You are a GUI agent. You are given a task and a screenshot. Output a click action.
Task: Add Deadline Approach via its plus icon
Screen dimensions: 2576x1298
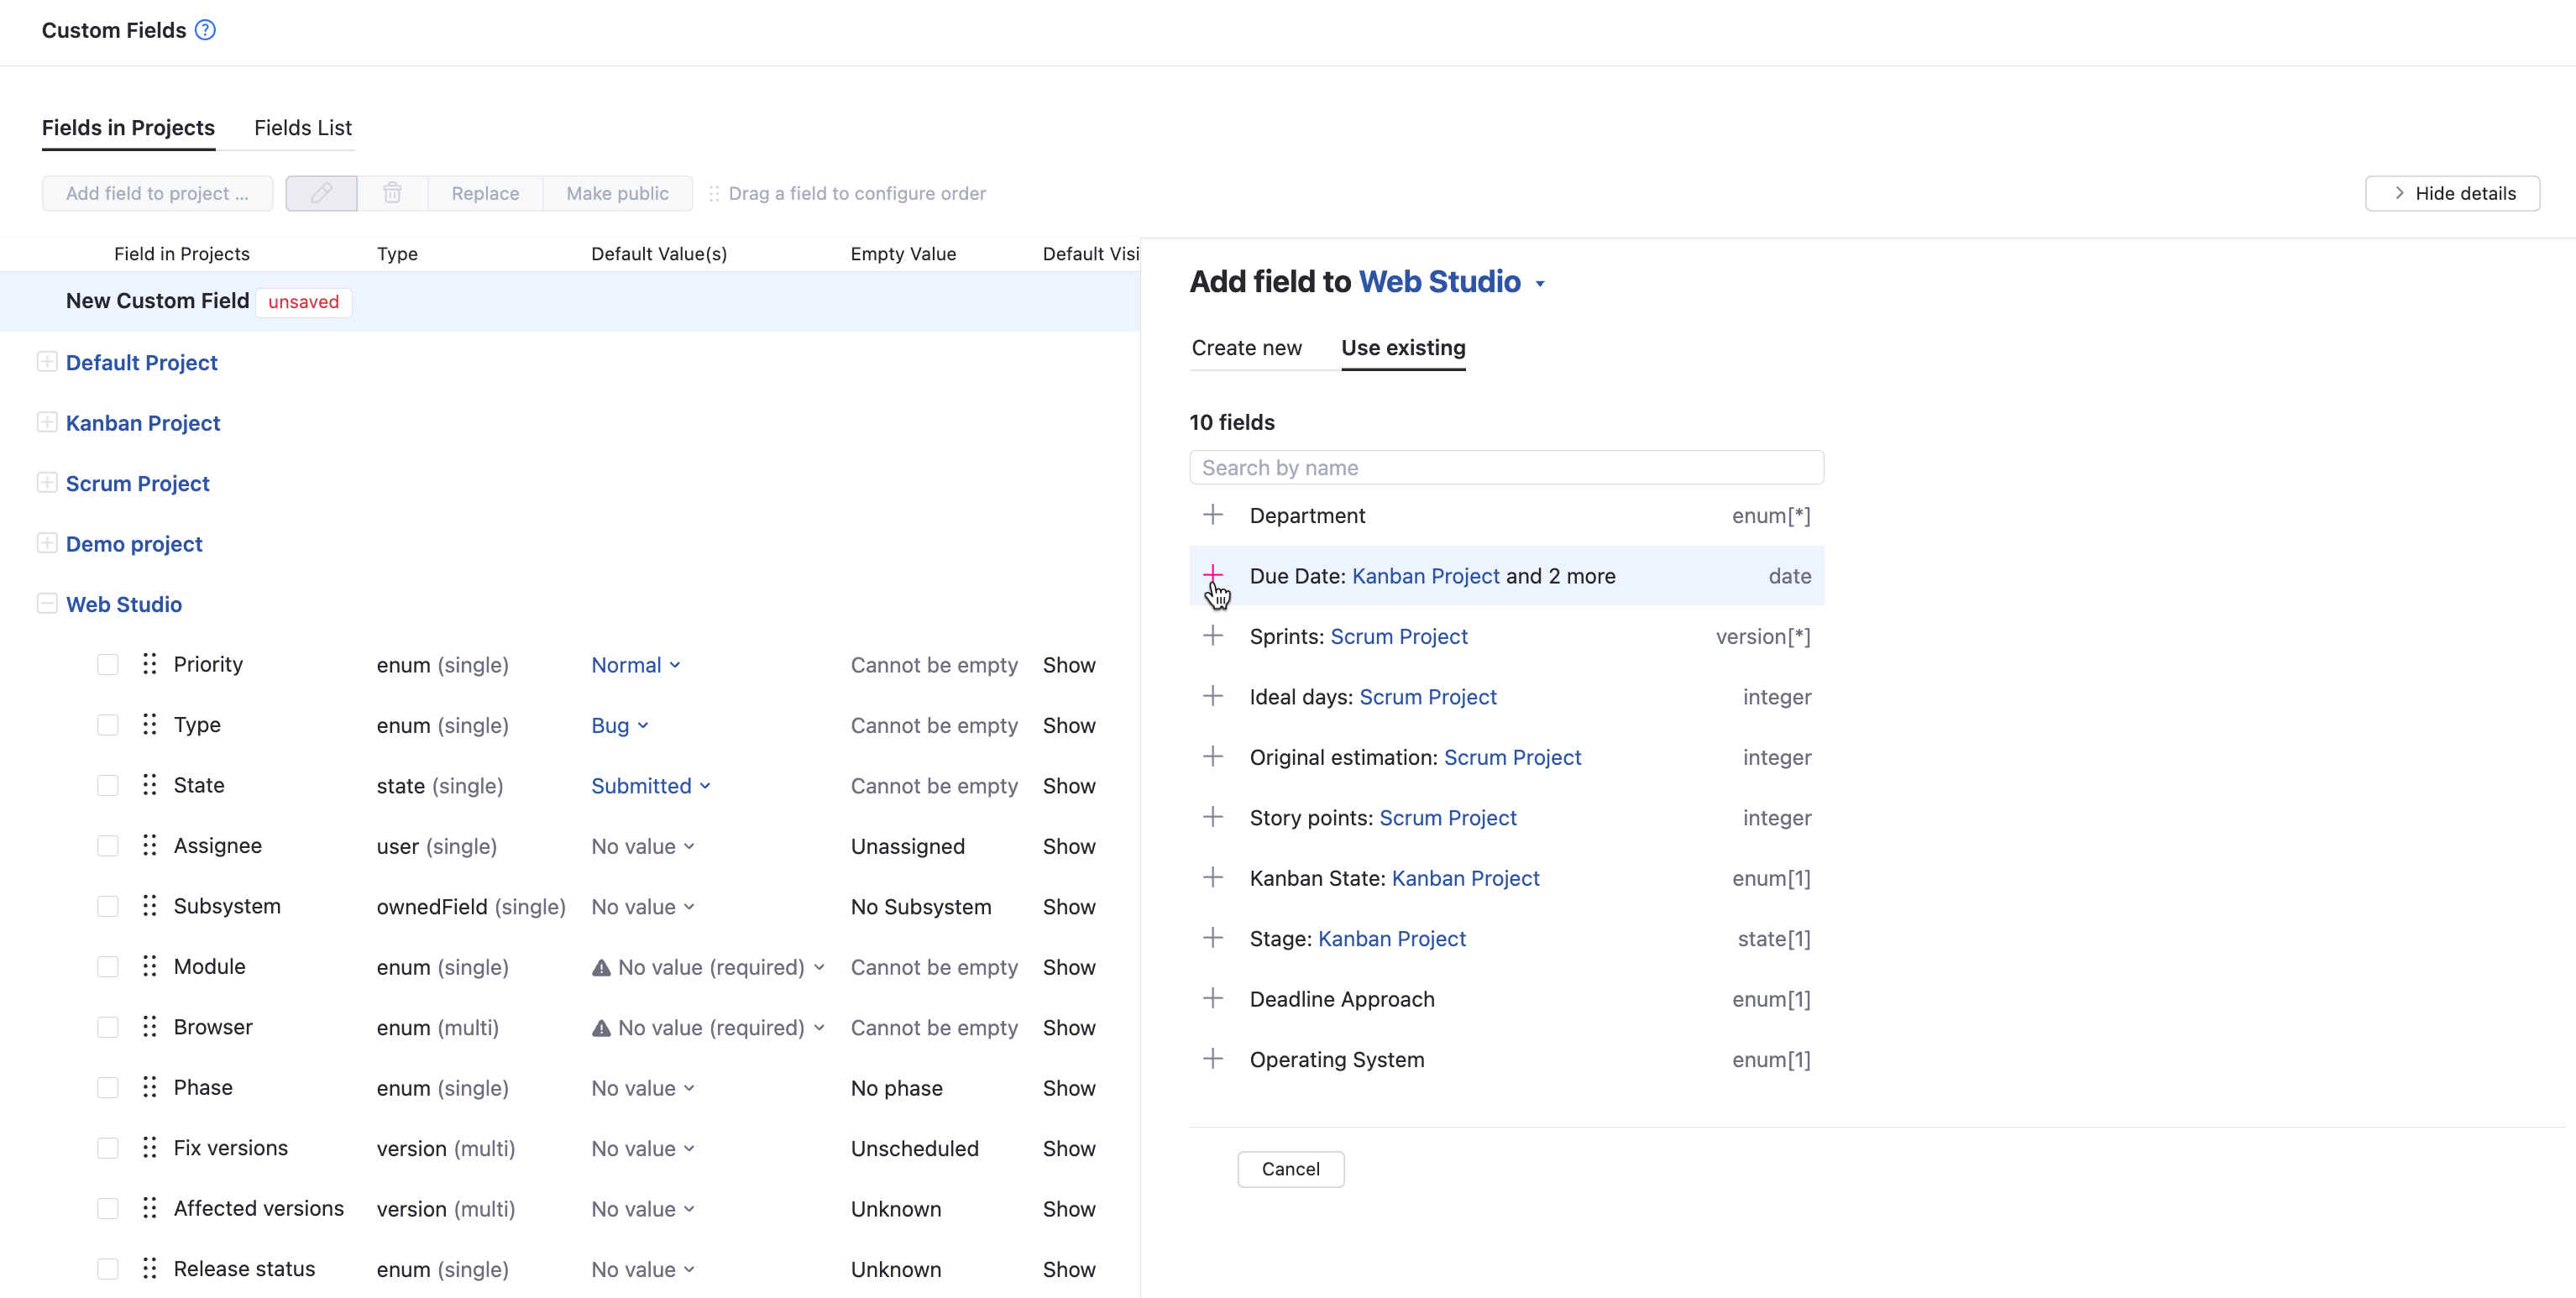tap(1213, 998)
